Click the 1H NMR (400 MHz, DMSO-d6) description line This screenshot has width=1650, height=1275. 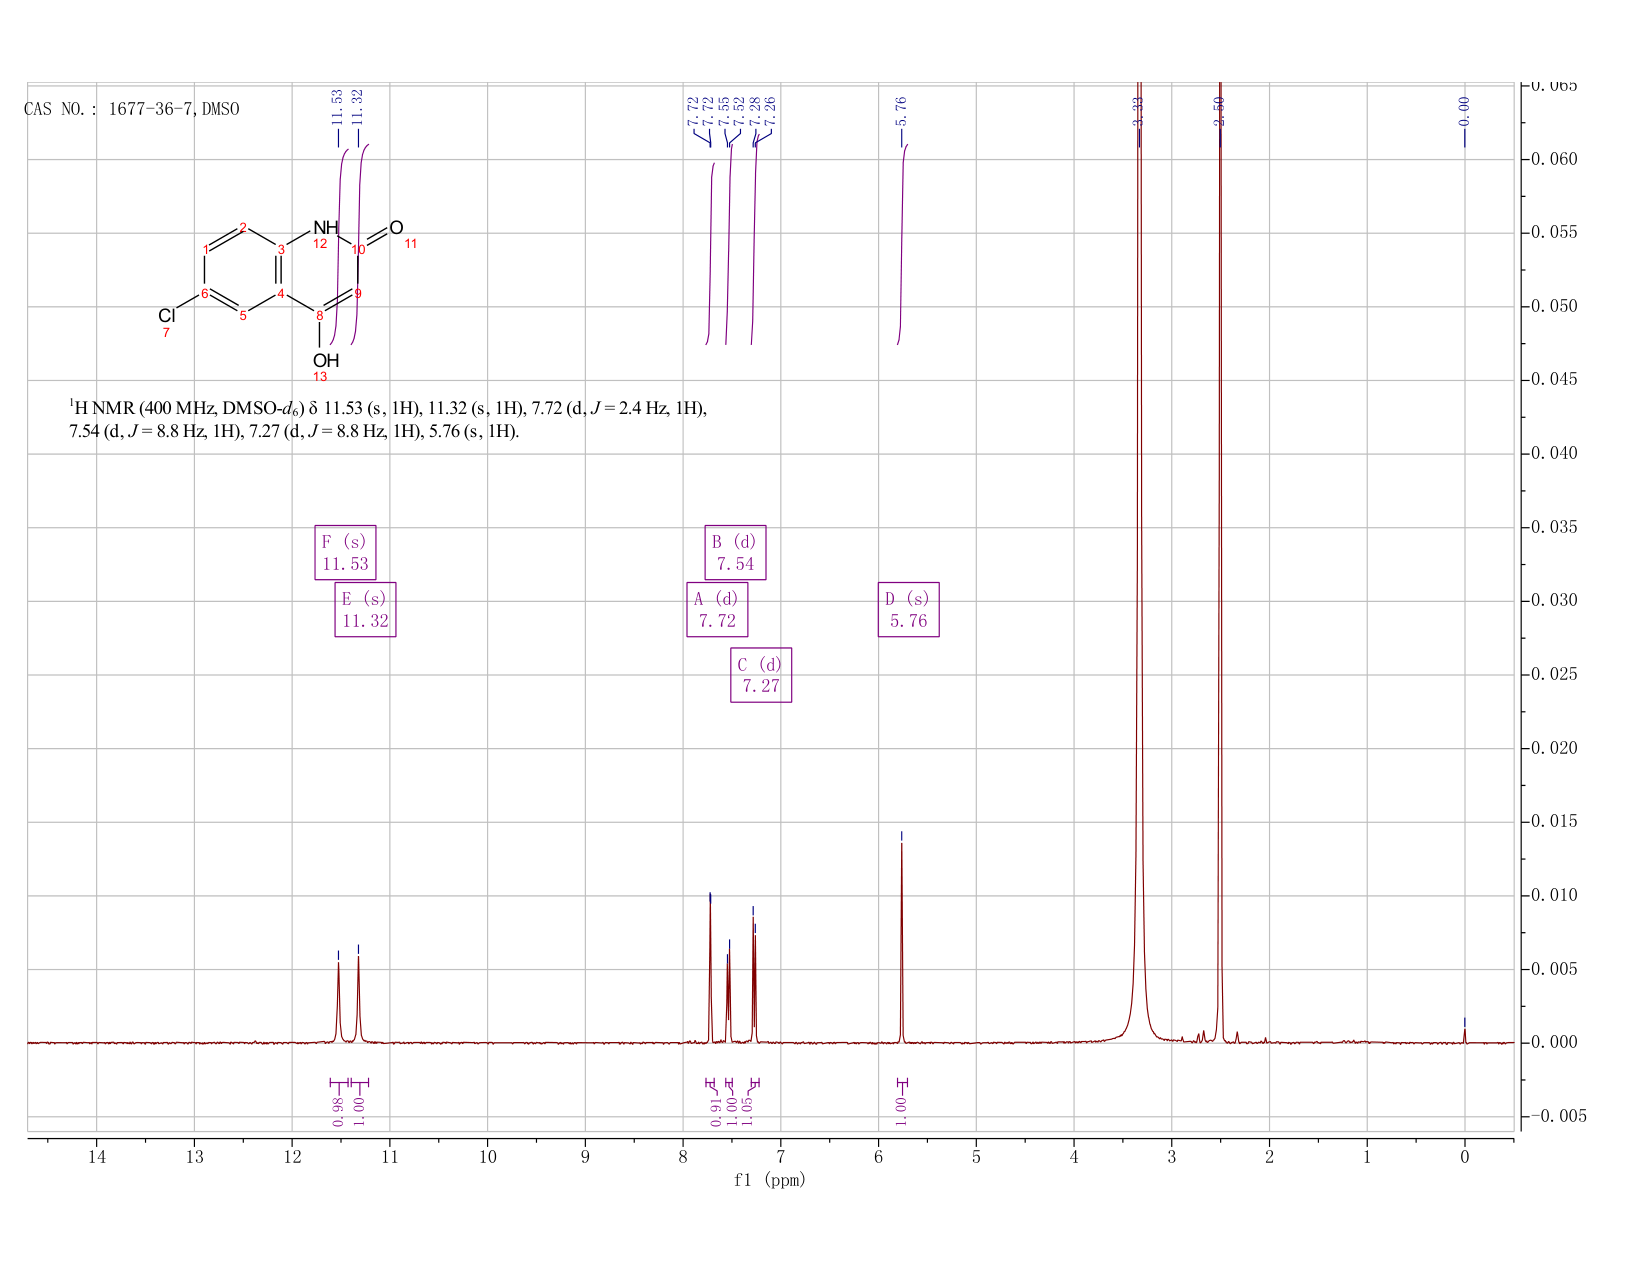(388, 409)
